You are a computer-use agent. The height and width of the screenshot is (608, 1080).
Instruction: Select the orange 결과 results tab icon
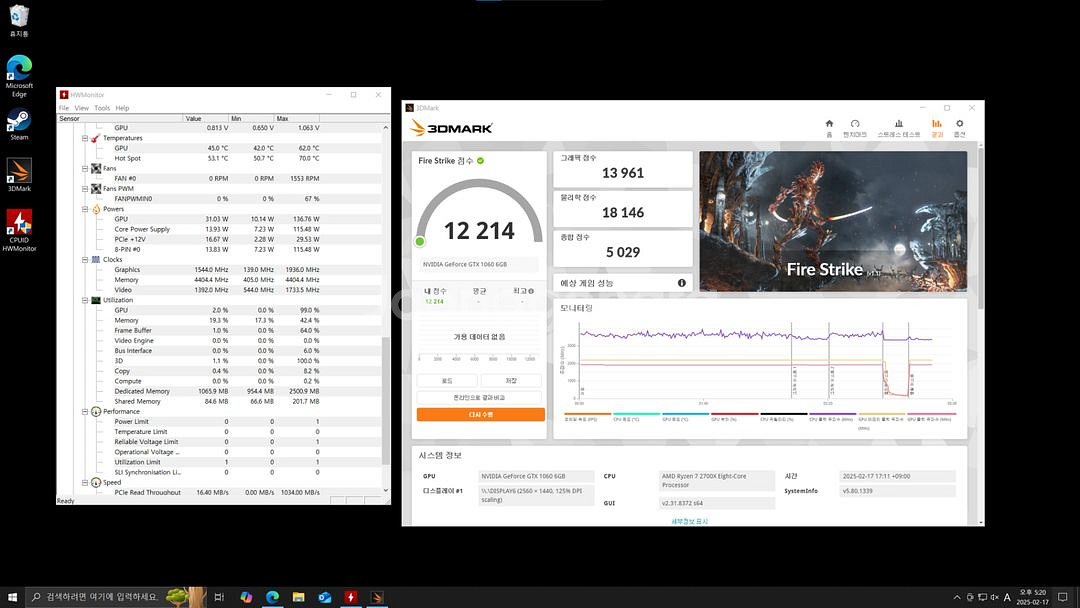[937, 124]
